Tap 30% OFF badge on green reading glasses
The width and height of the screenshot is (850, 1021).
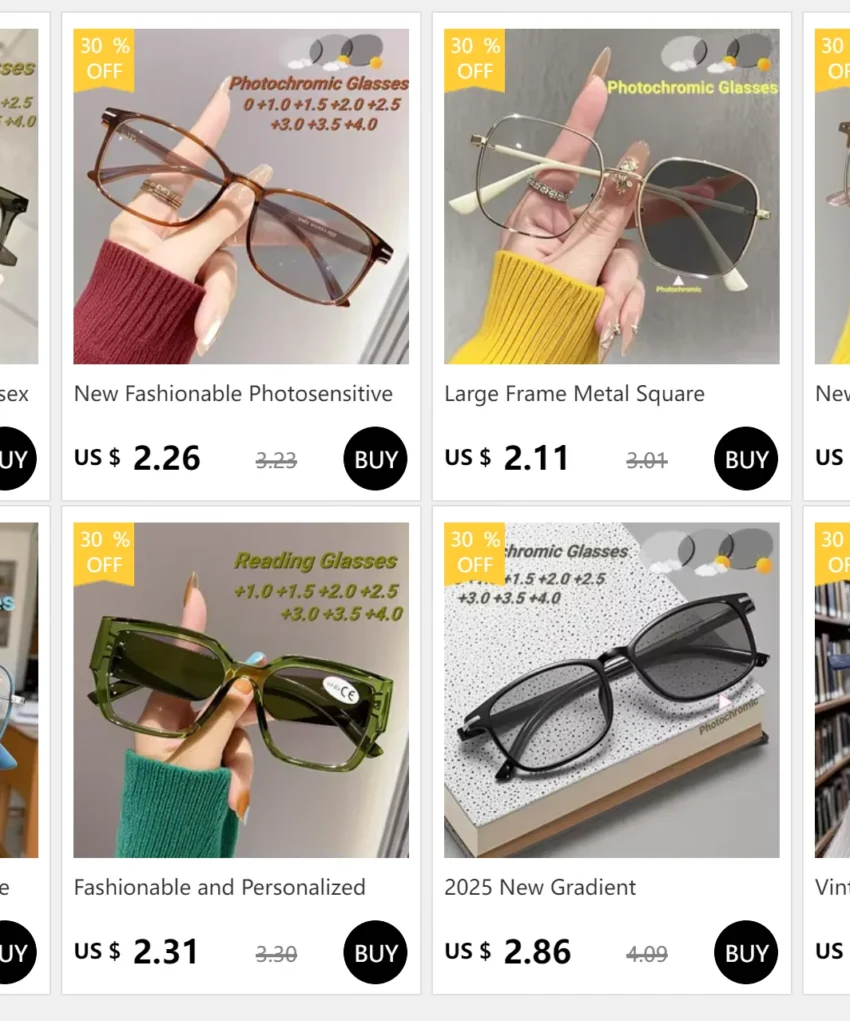click(x=104, y=552)
